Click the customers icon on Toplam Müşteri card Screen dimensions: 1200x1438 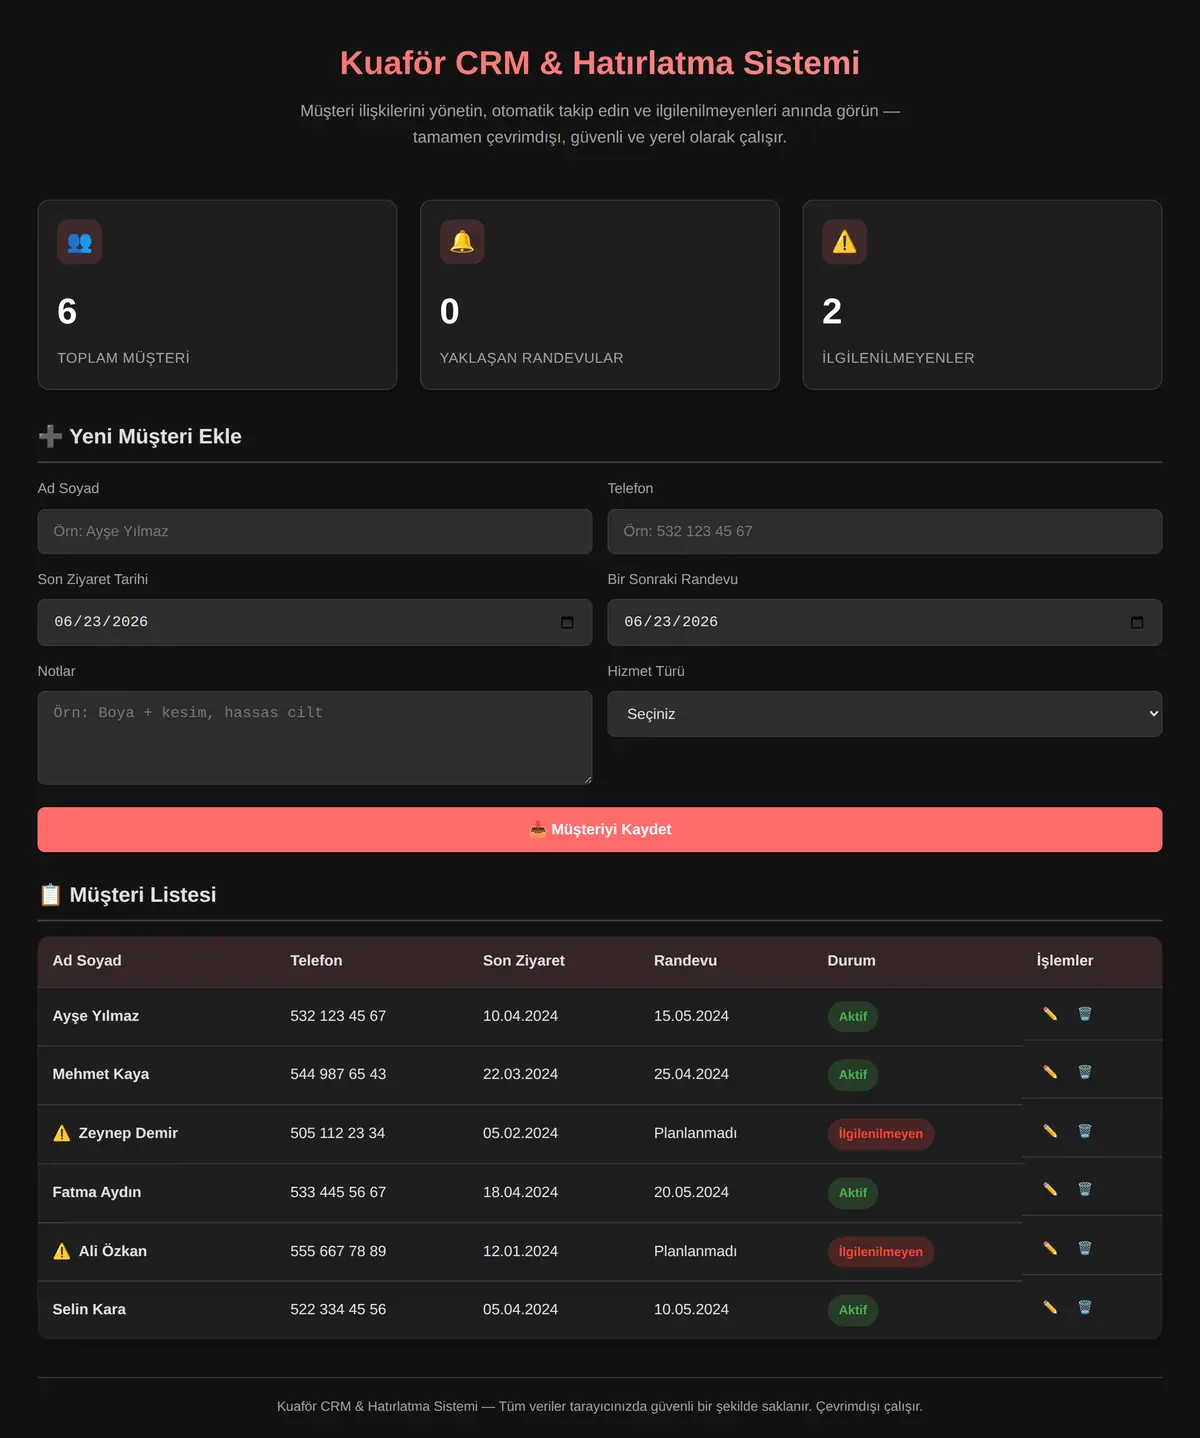point(80,242)
